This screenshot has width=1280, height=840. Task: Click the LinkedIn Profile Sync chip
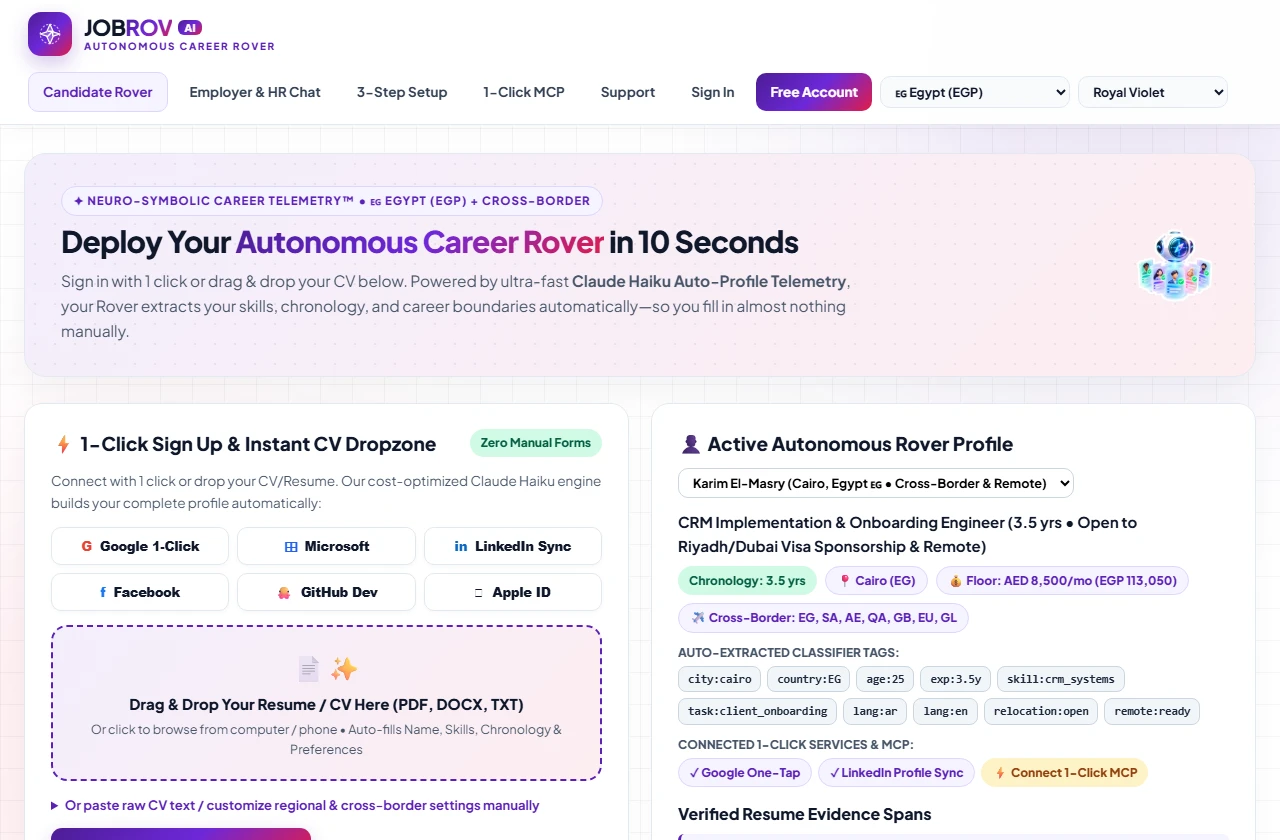click(x=896, y=772)
